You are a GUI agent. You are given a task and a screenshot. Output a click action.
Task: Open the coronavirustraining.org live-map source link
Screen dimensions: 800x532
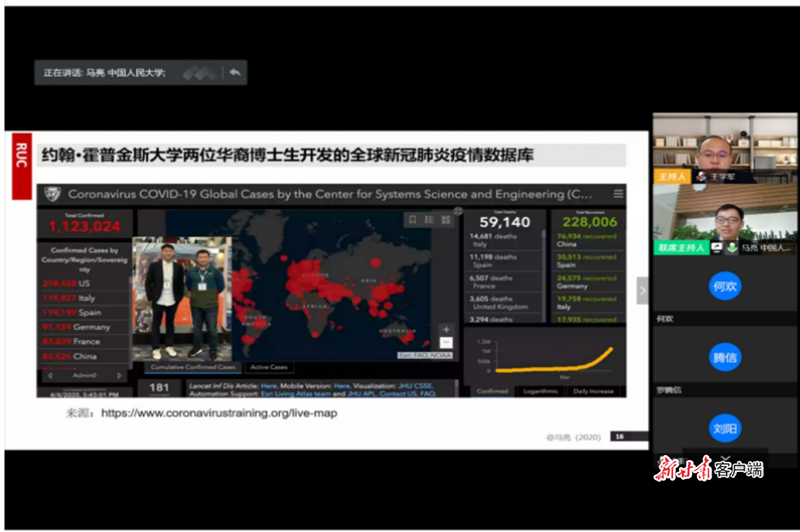point(218,412)
